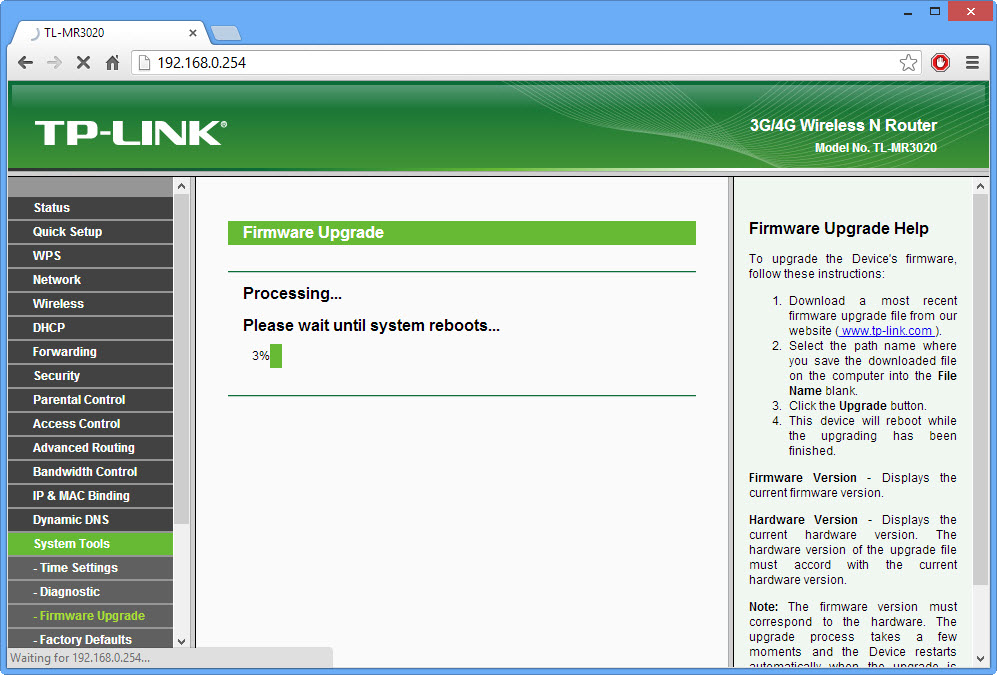Open Access Control settings
This screenshot has height=675, width=997.
[x=90, y=424]
